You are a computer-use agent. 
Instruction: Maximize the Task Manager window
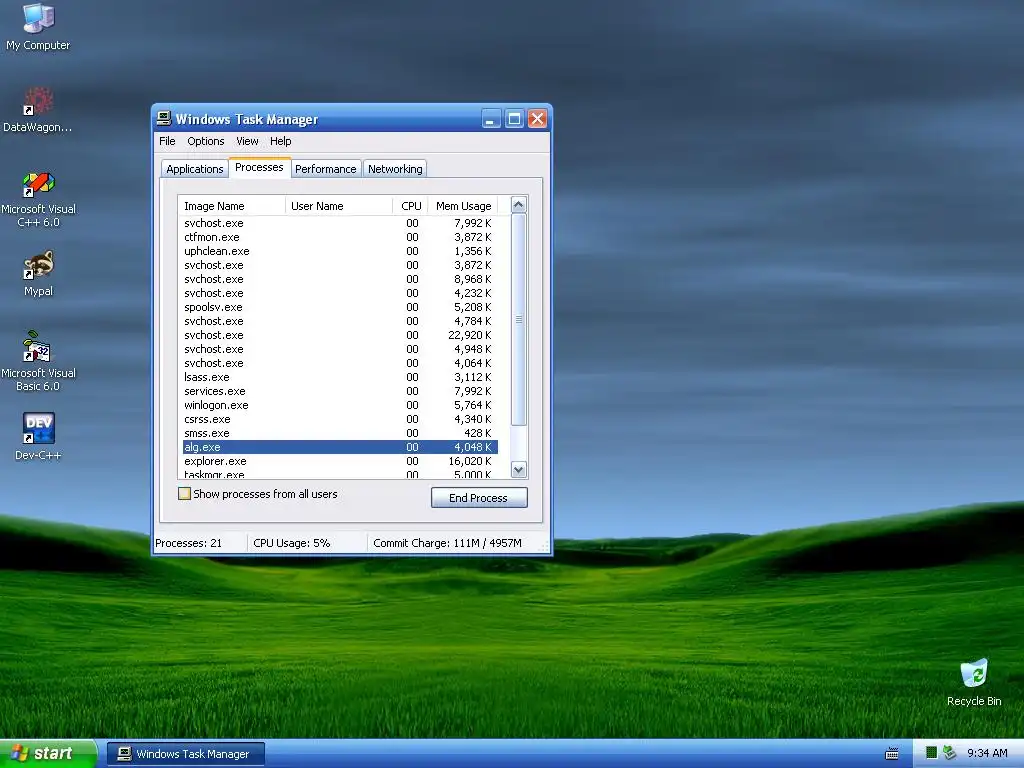pos(514,119)
